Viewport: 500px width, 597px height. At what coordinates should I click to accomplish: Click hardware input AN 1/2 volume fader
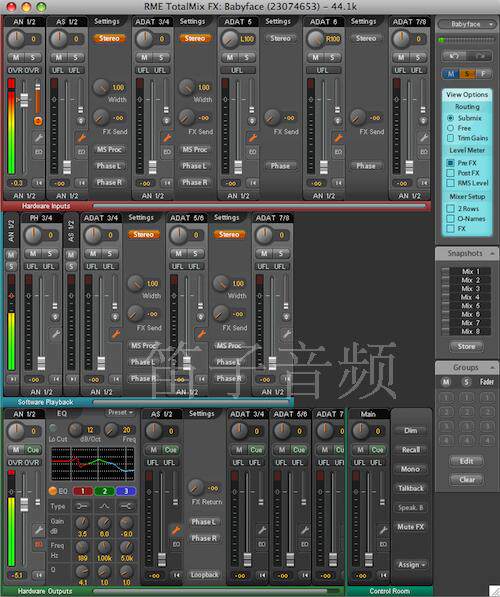[x=24, y=100]
